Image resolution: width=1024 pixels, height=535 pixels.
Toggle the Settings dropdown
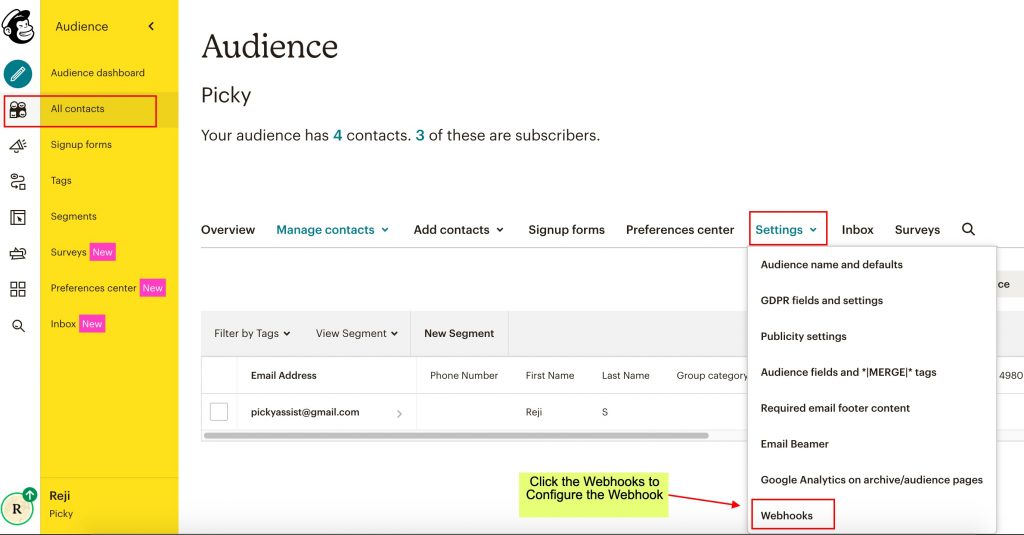(787, 230)
